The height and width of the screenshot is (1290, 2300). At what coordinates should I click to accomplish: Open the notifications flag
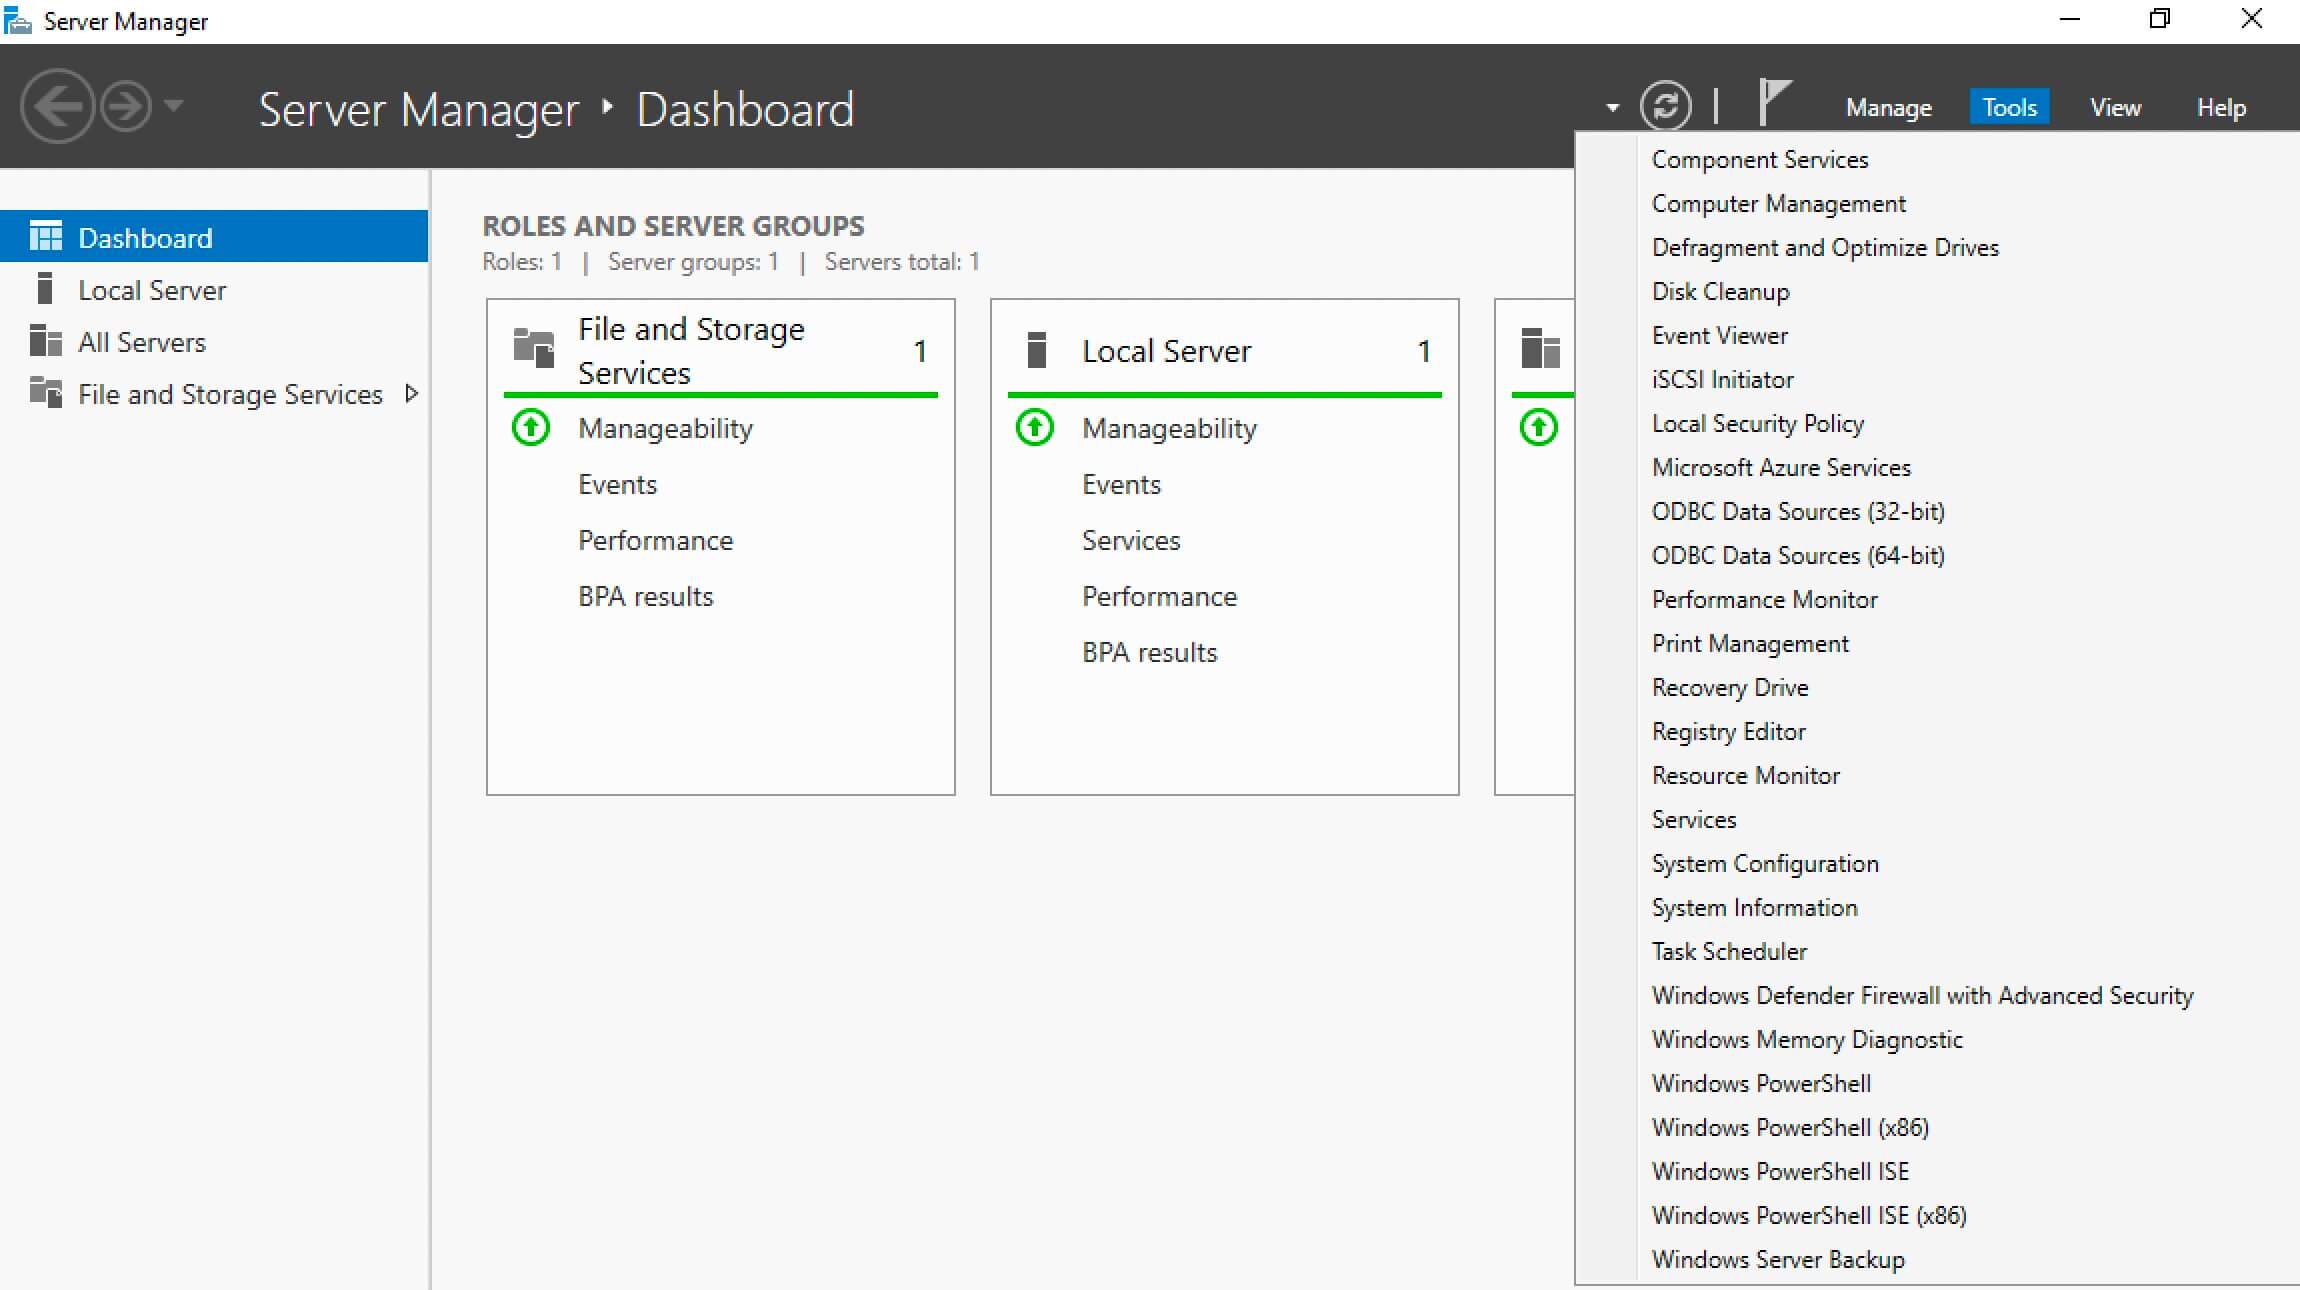click(x=1774, y=103)
